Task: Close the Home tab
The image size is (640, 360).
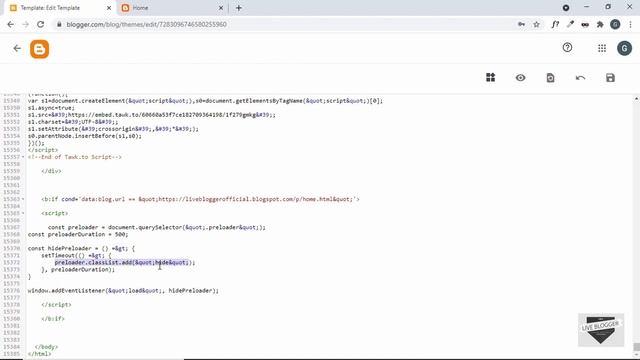Action: coord(221,8)
